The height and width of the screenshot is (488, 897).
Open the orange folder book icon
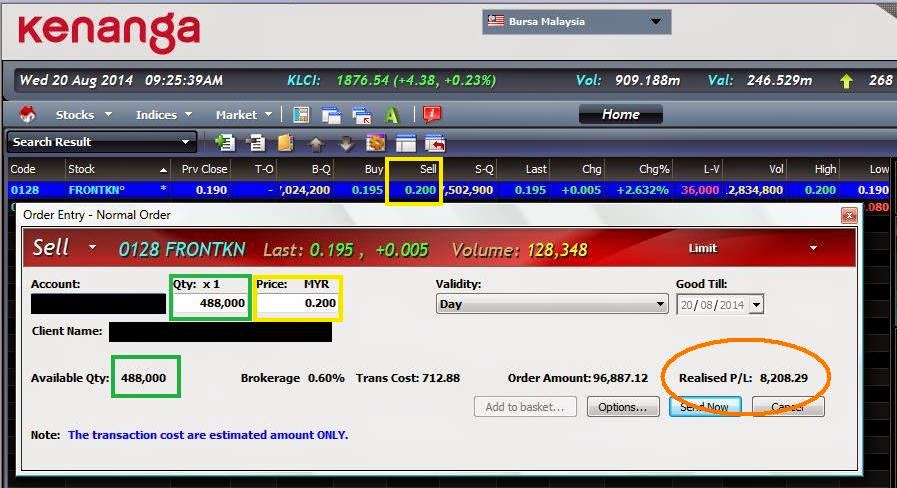285,142
